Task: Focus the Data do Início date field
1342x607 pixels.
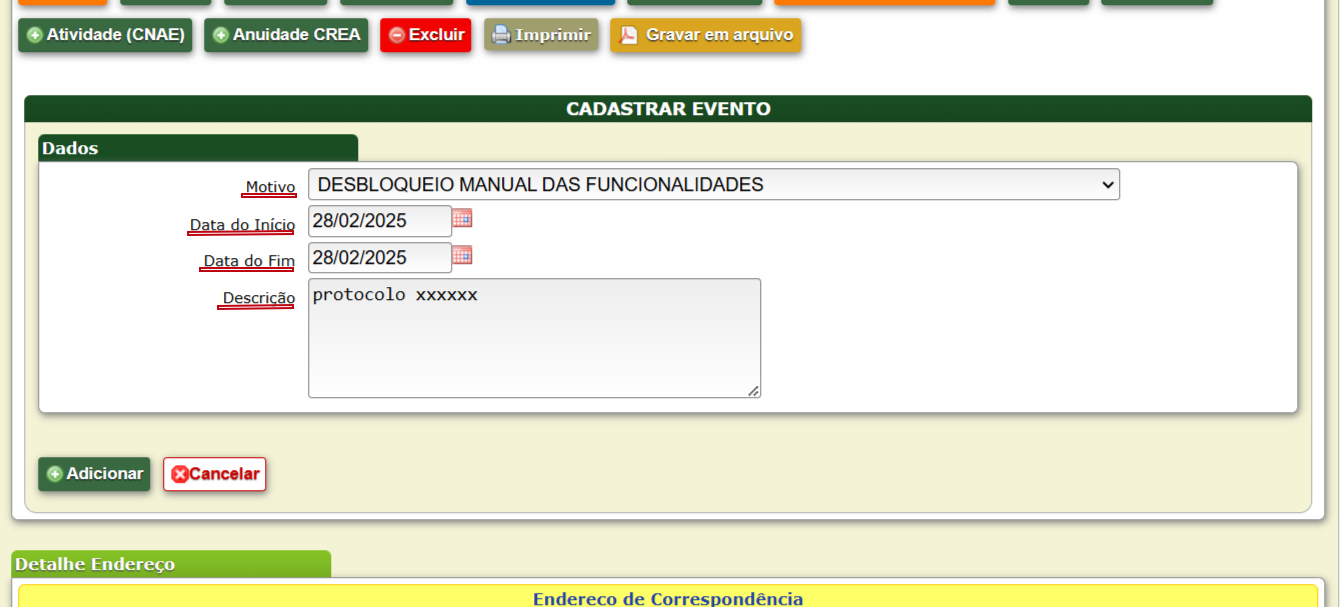Action: [x=379, y=221]
